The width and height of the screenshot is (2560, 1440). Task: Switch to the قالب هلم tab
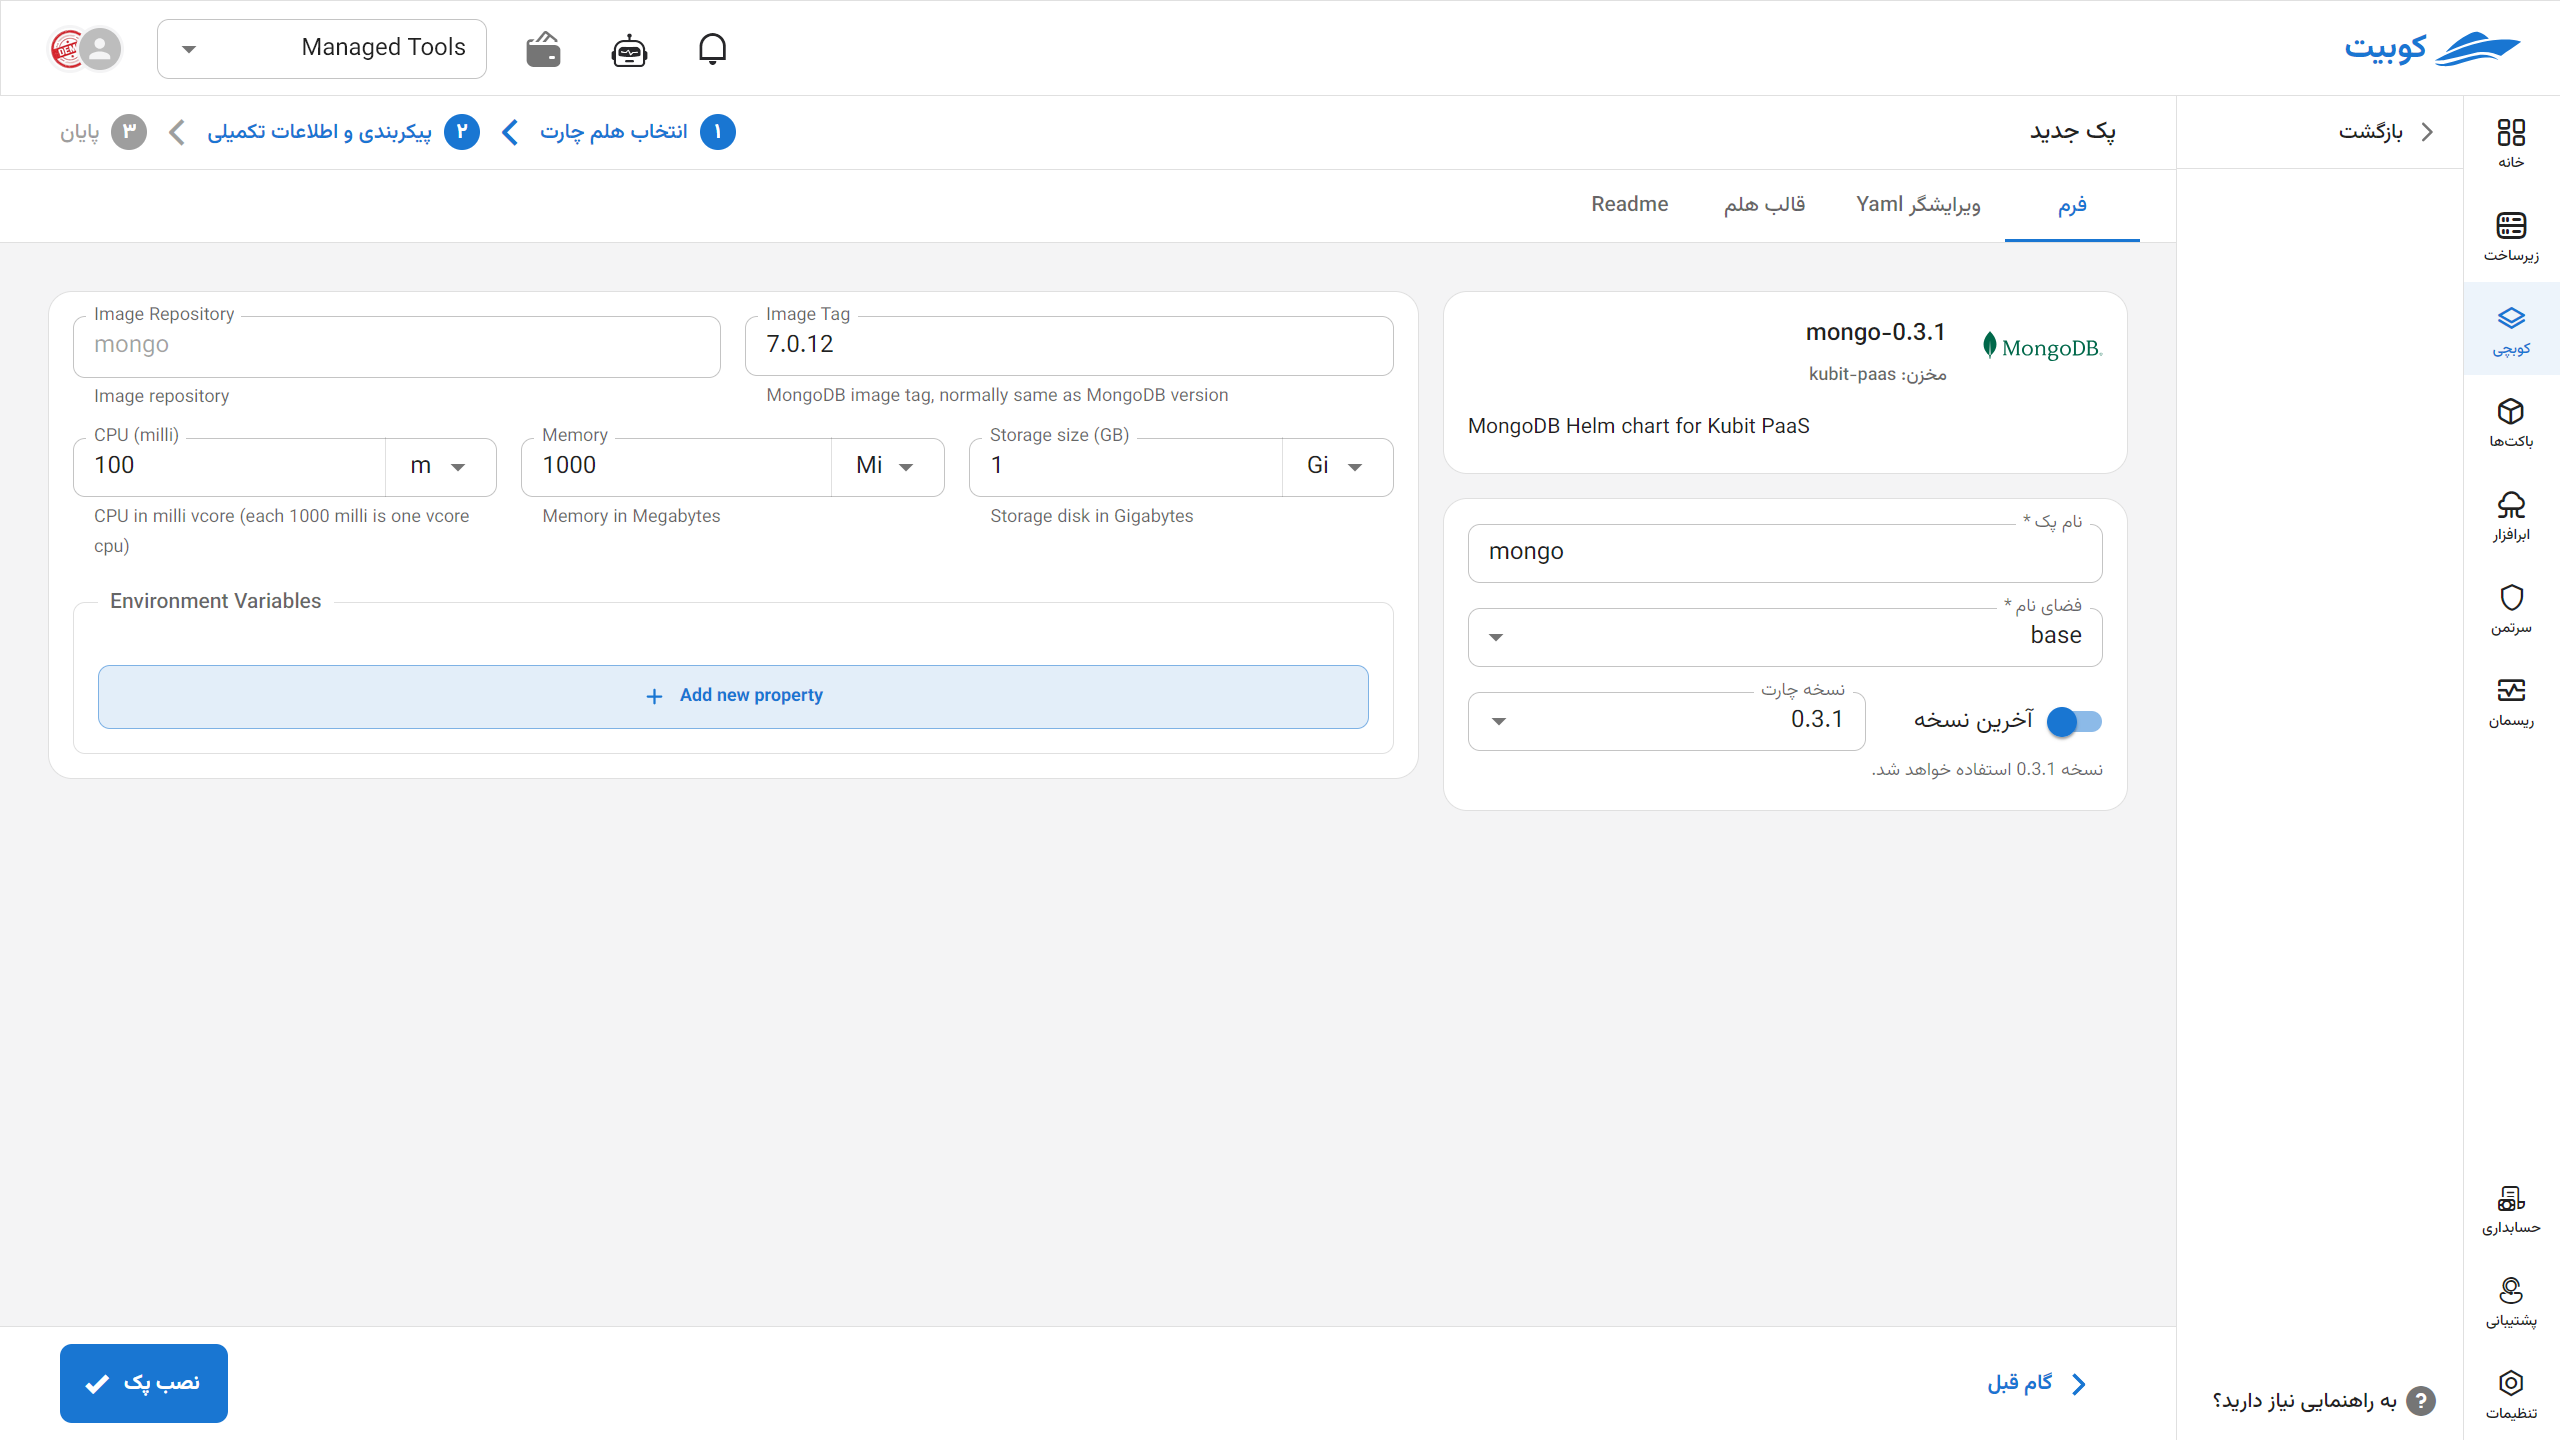[x=1765, y=205]
